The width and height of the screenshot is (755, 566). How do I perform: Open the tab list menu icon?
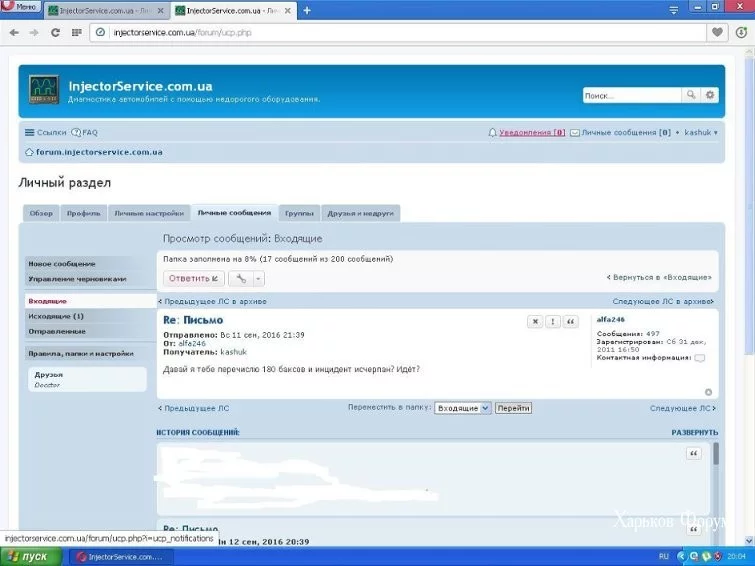point(674,11)
